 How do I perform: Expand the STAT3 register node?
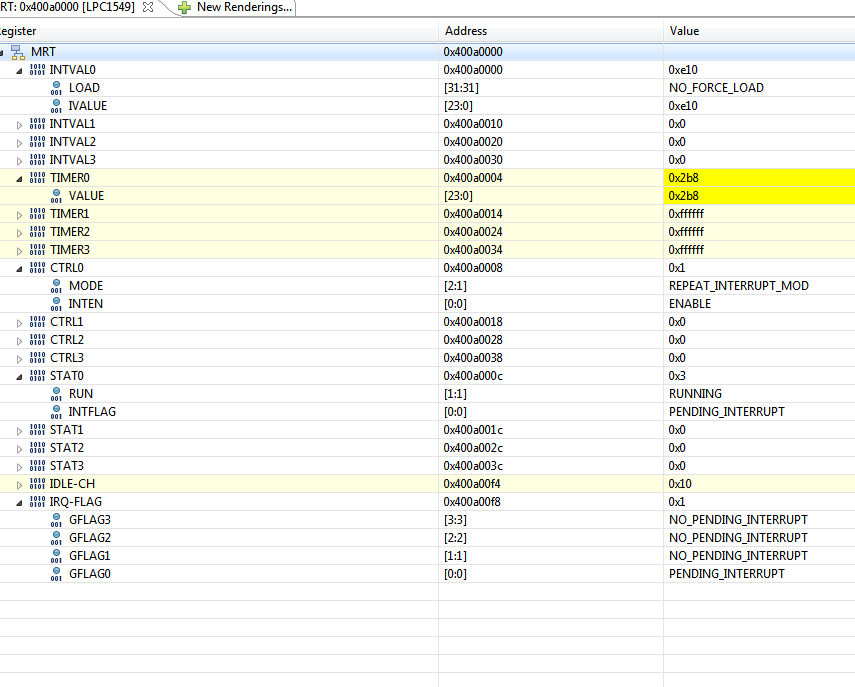[x=20, y=467]
